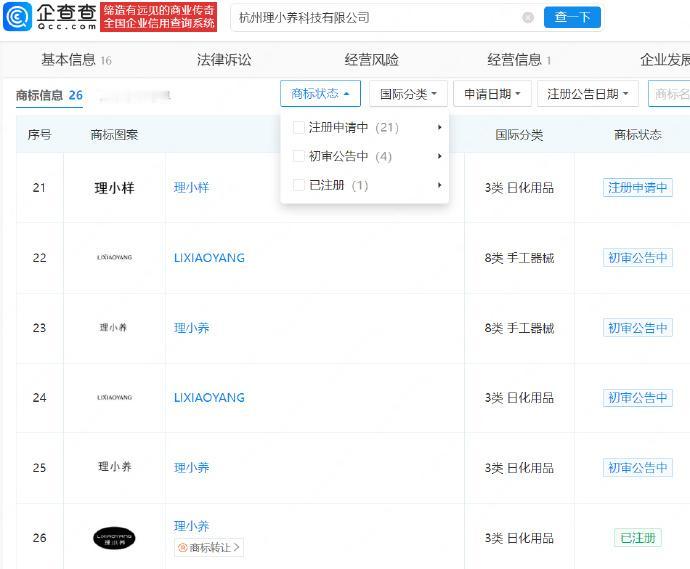Open LIXIAOYANG link in row 22
The height and width of the screenshot is (569, 690).
[x=209, y=258]
